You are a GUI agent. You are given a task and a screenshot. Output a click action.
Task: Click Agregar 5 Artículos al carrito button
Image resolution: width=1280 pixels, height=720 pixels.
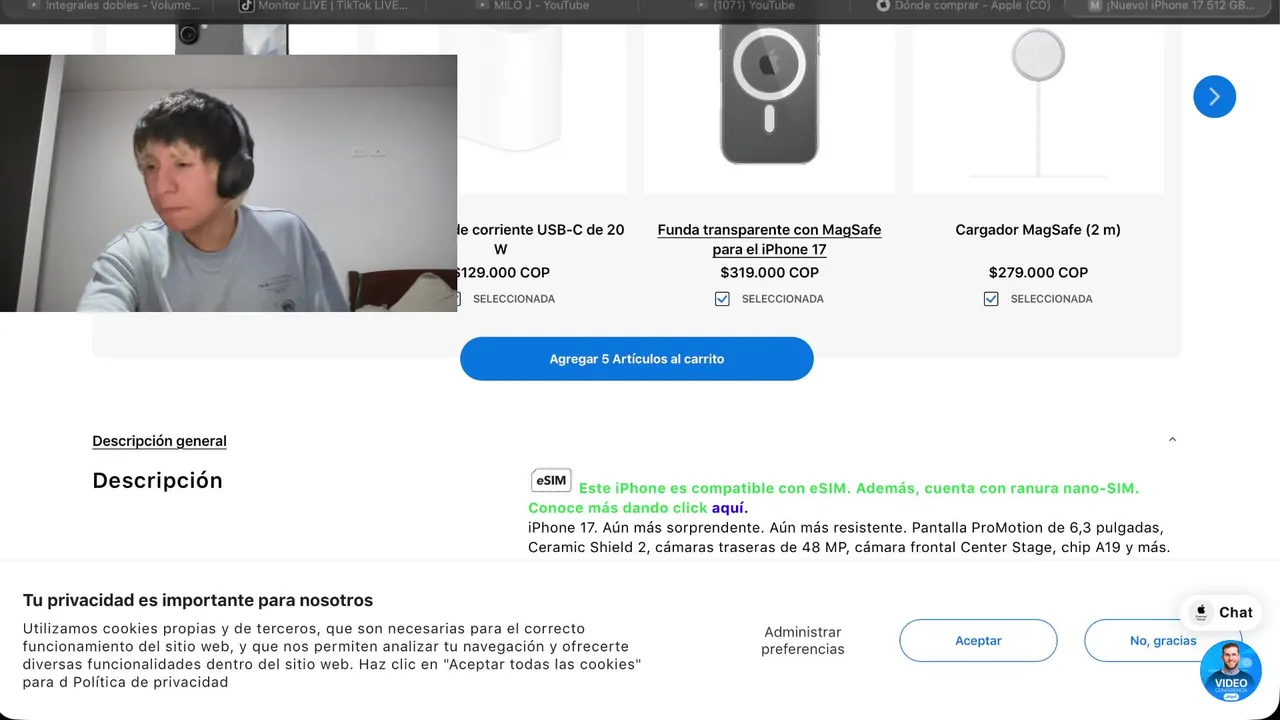click(637, 359)
